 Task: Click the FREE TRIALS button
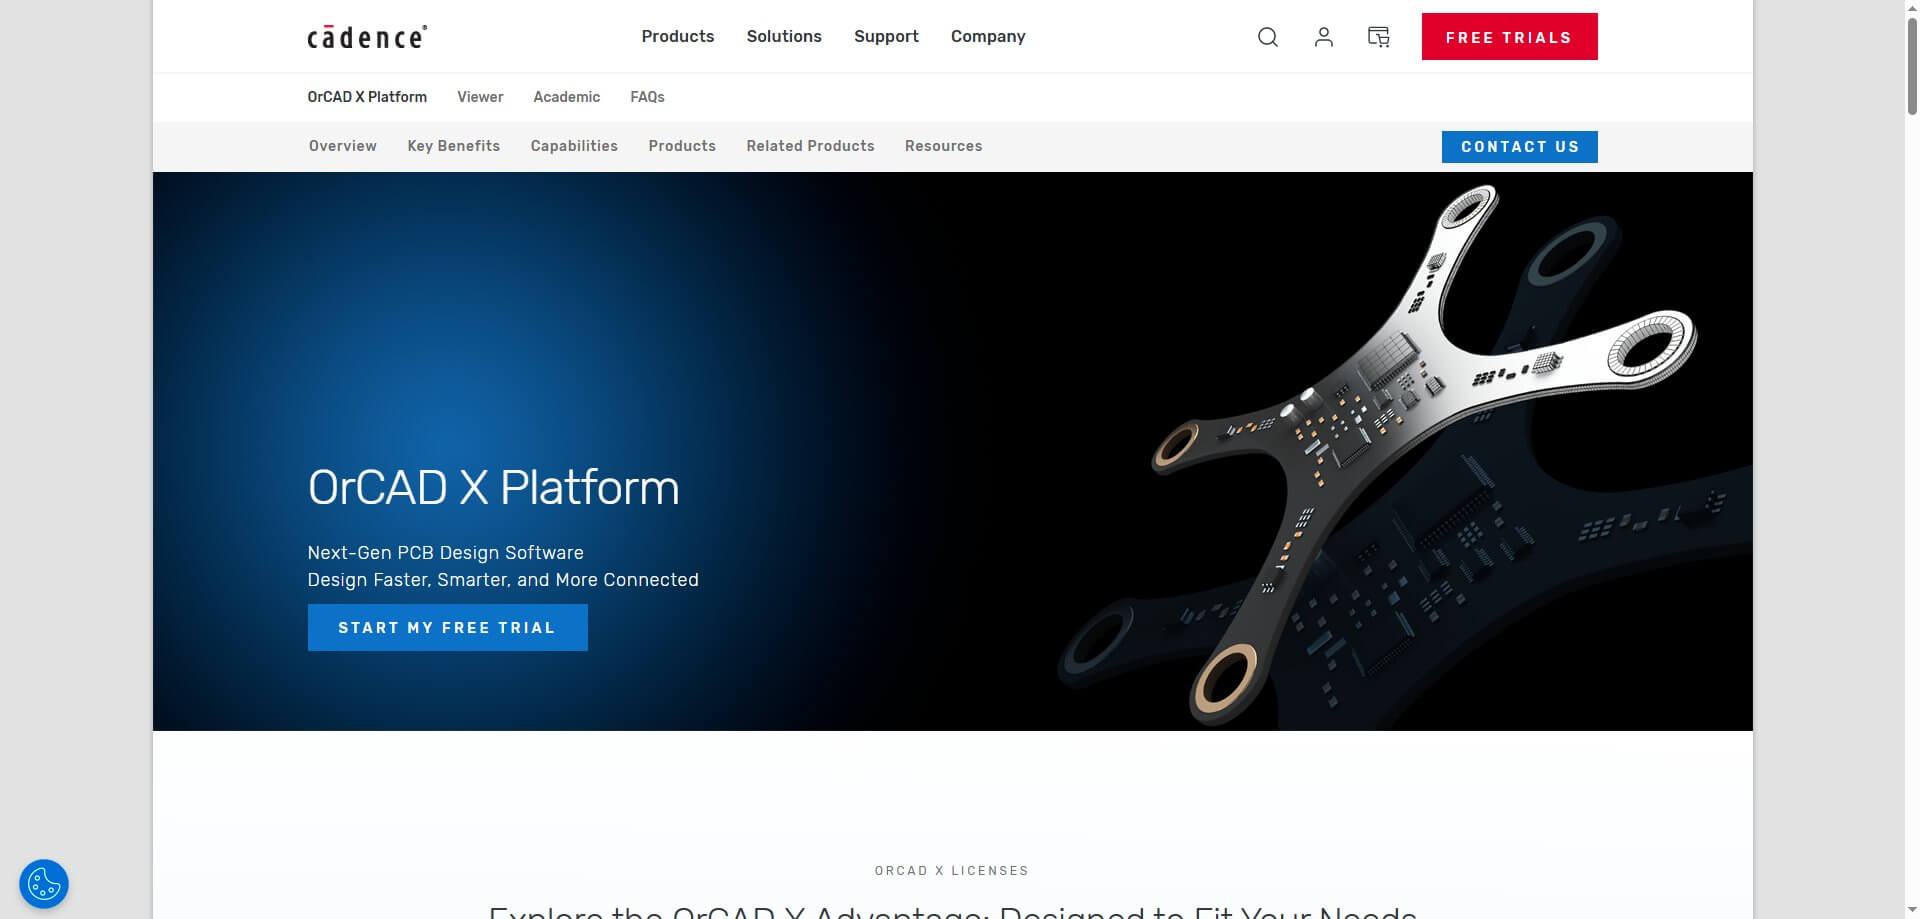(1509, 37)
